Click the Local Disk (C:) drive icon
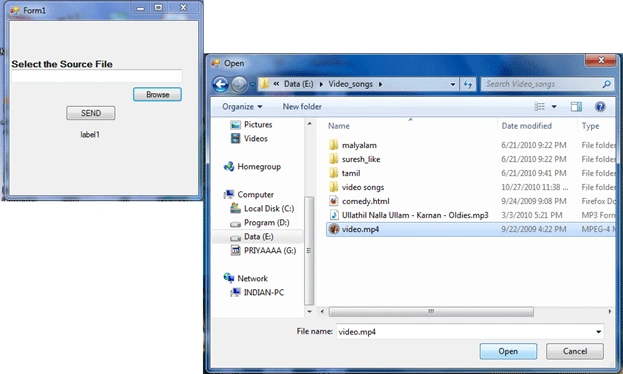The image size is (623, 374). (x=236, y=208)
